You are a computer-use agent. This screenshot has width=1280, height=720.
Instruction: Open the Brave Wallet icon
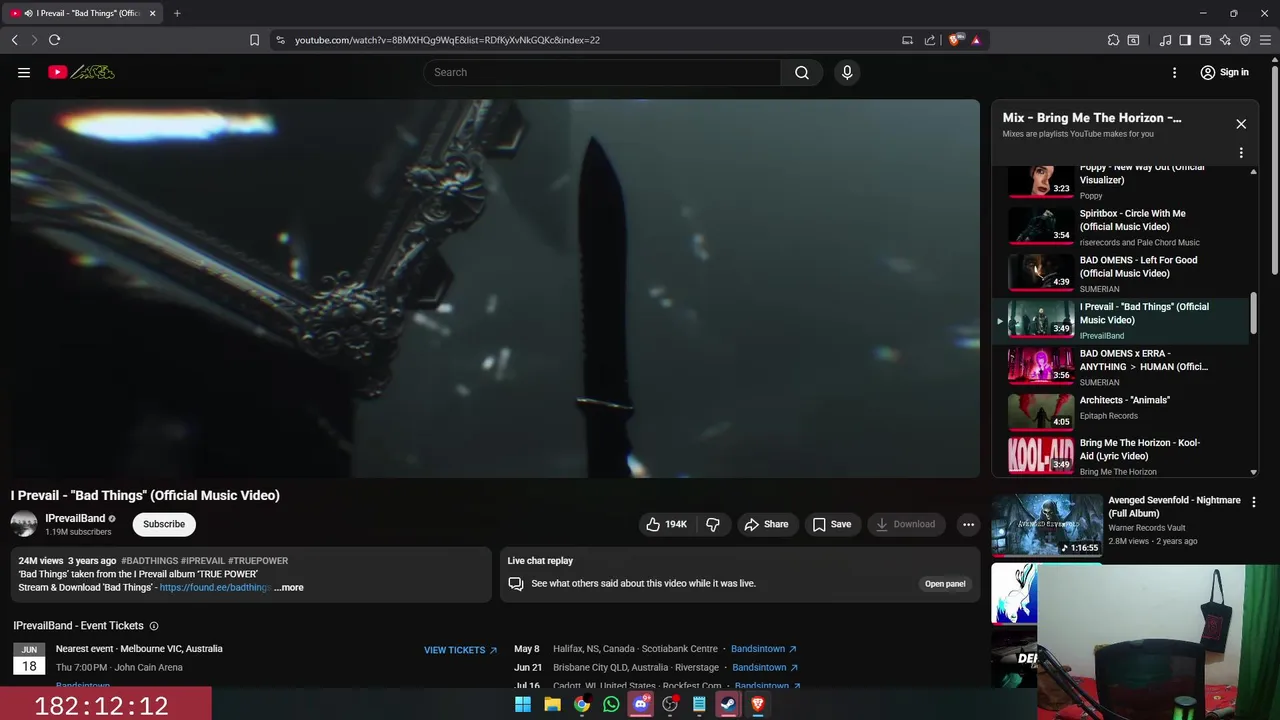coord(1205,40)
